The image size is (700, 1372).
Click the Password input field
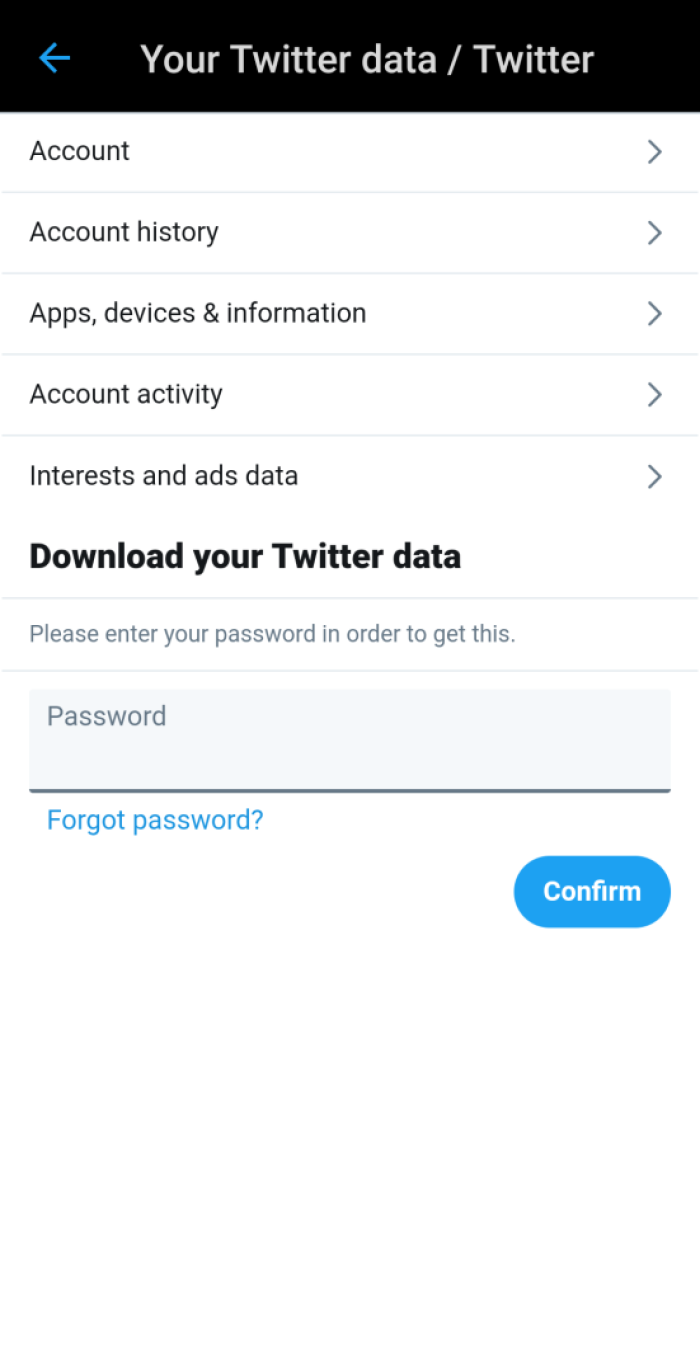click(350, 740)
